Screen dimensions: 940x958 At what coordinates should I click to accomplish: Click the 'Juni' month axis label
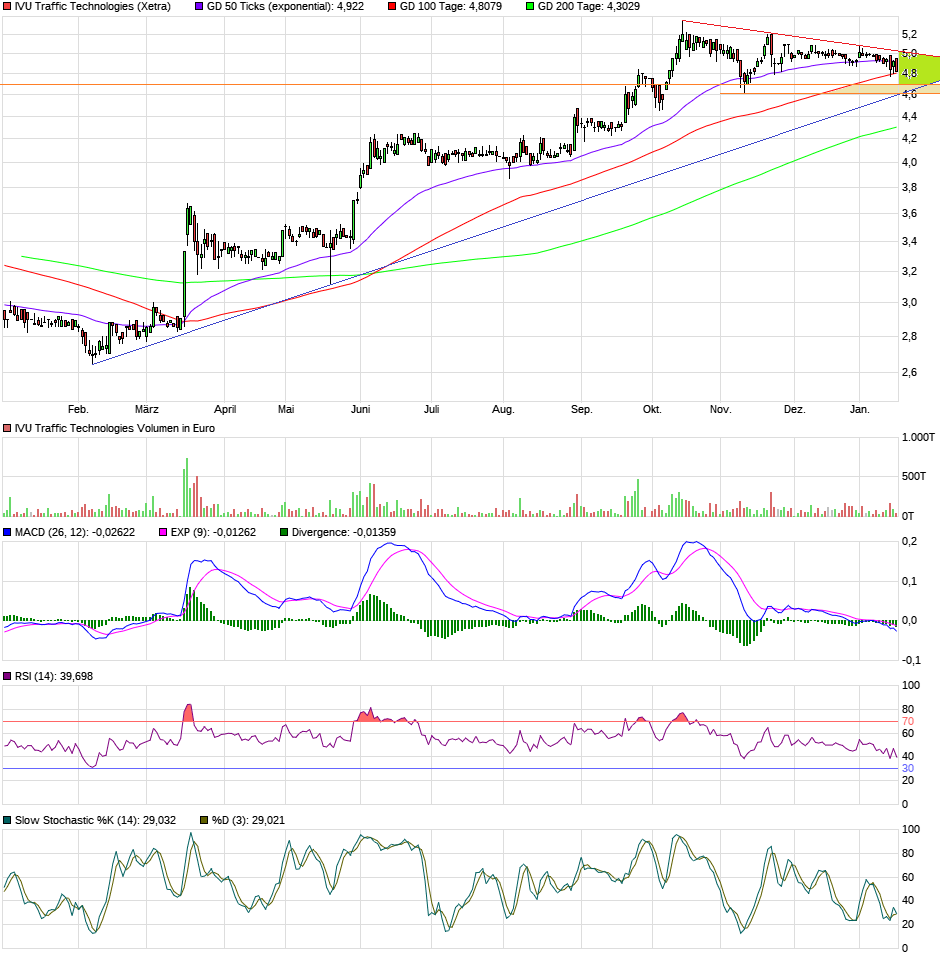click(x=360, y=409)
